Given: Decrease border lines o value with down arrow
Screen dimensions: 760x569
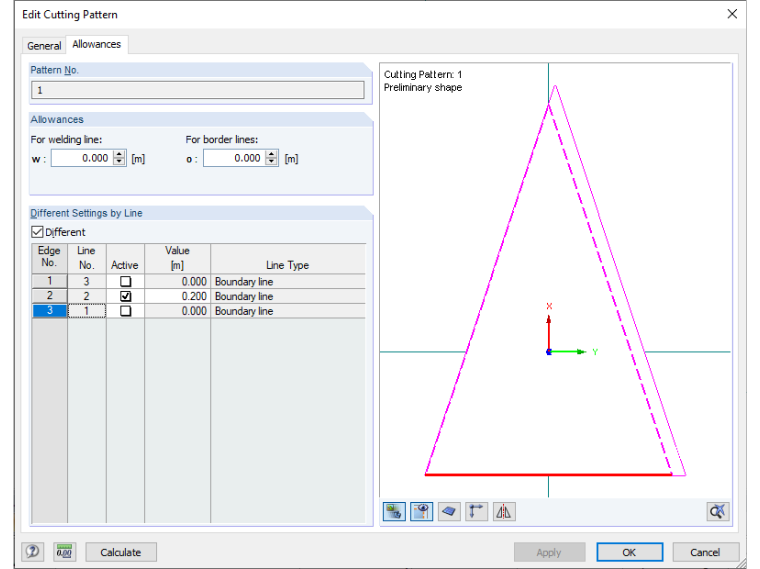Looking at the screenshot, I should (272, 162).
